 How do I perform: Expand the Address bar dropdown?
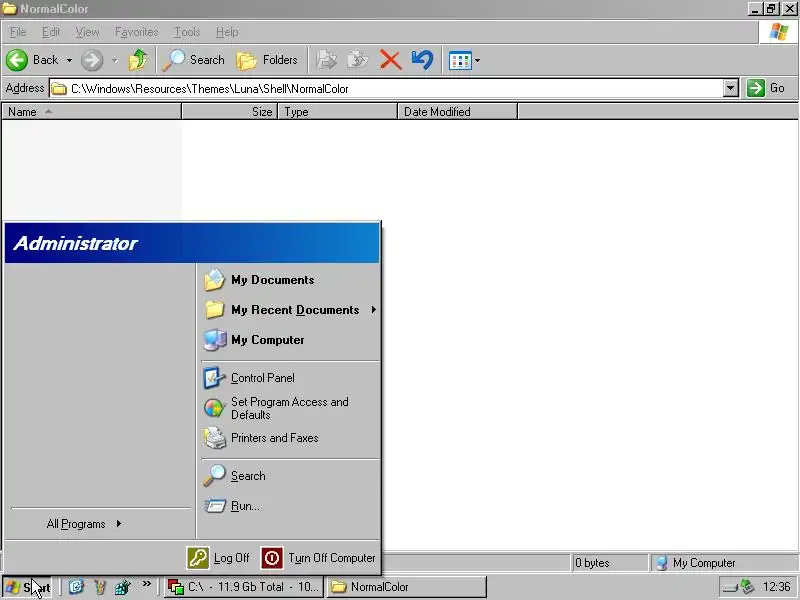[x=731, y=88]
